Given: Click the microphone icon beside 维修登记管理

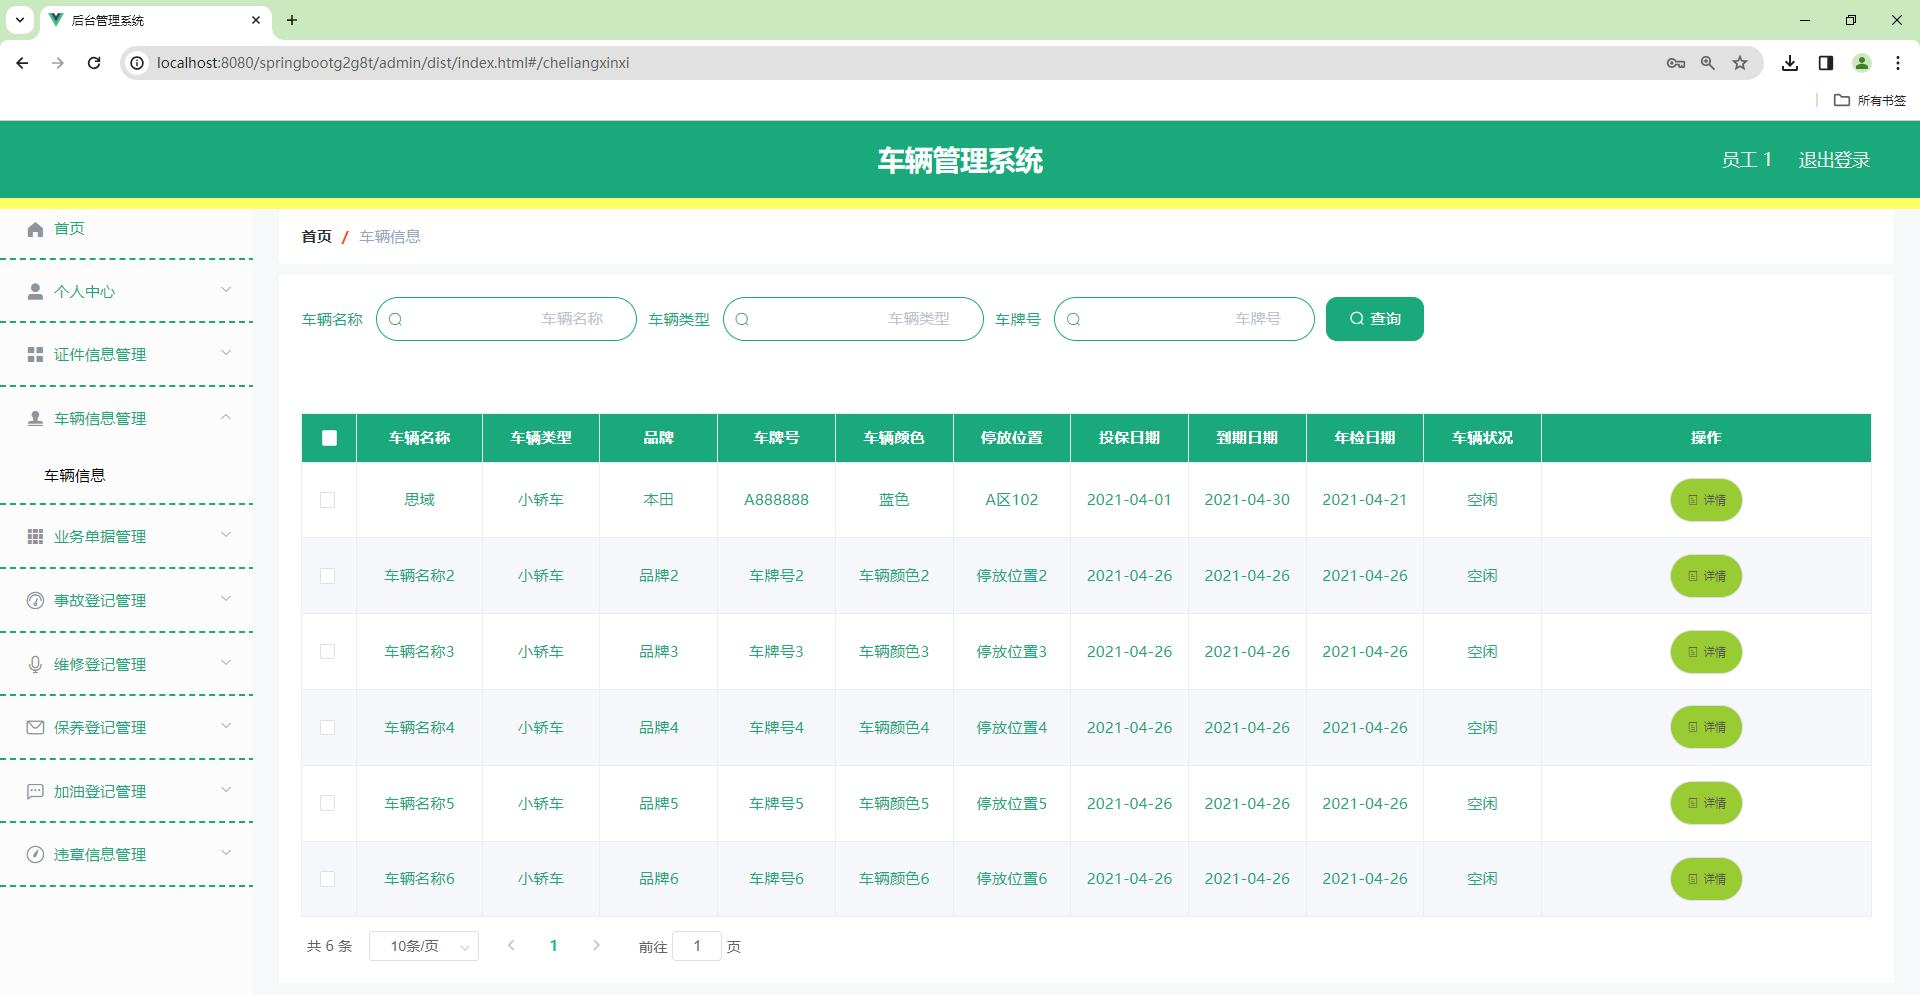Looking at the screenshot, I should pos(35,664).
